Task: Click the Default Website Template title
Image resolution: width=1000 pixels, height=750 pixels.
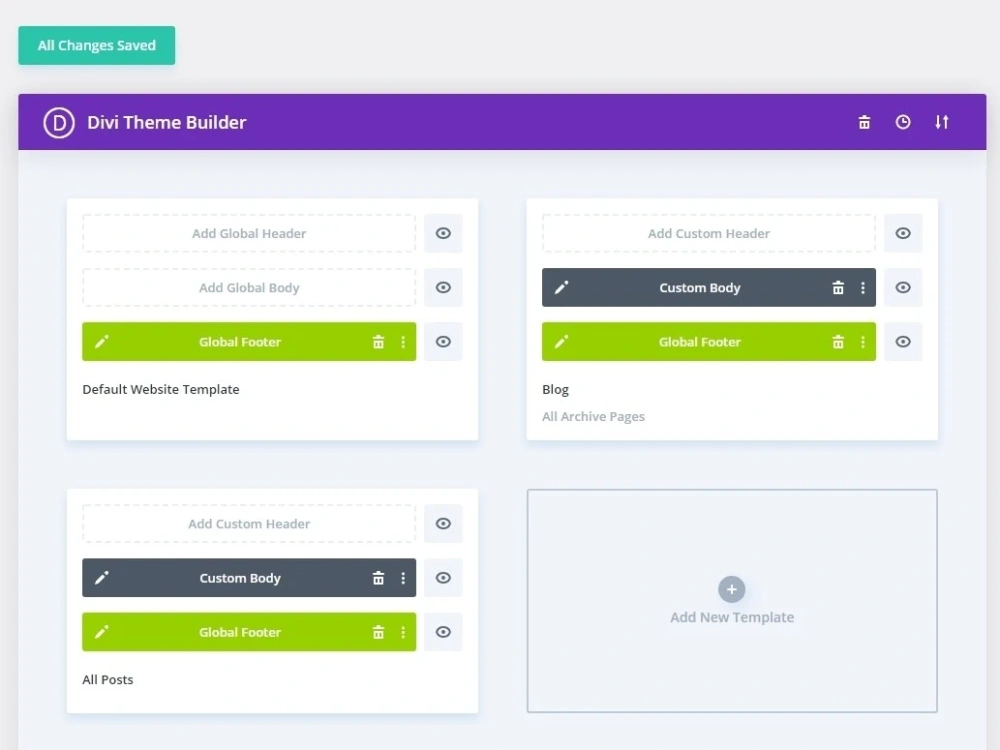Action: coord(161,389)
